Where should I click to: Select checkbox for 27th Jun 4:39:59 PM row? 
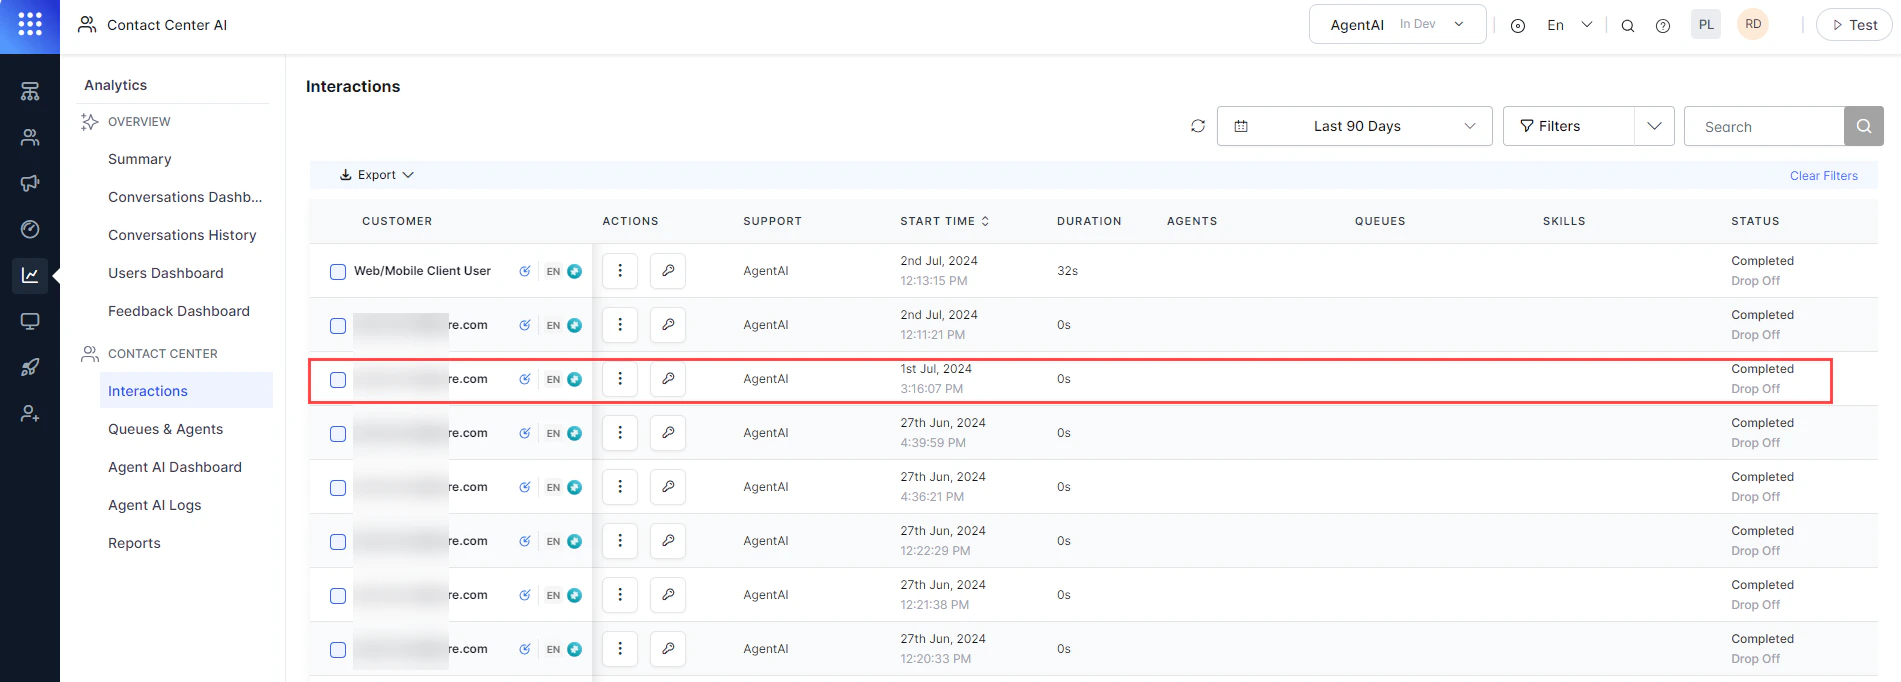coord(338,434)
